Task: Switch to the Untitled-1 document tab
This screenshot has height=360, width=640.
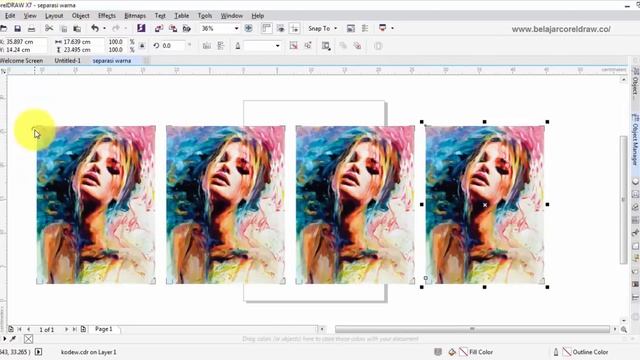Action: (67, 60)
